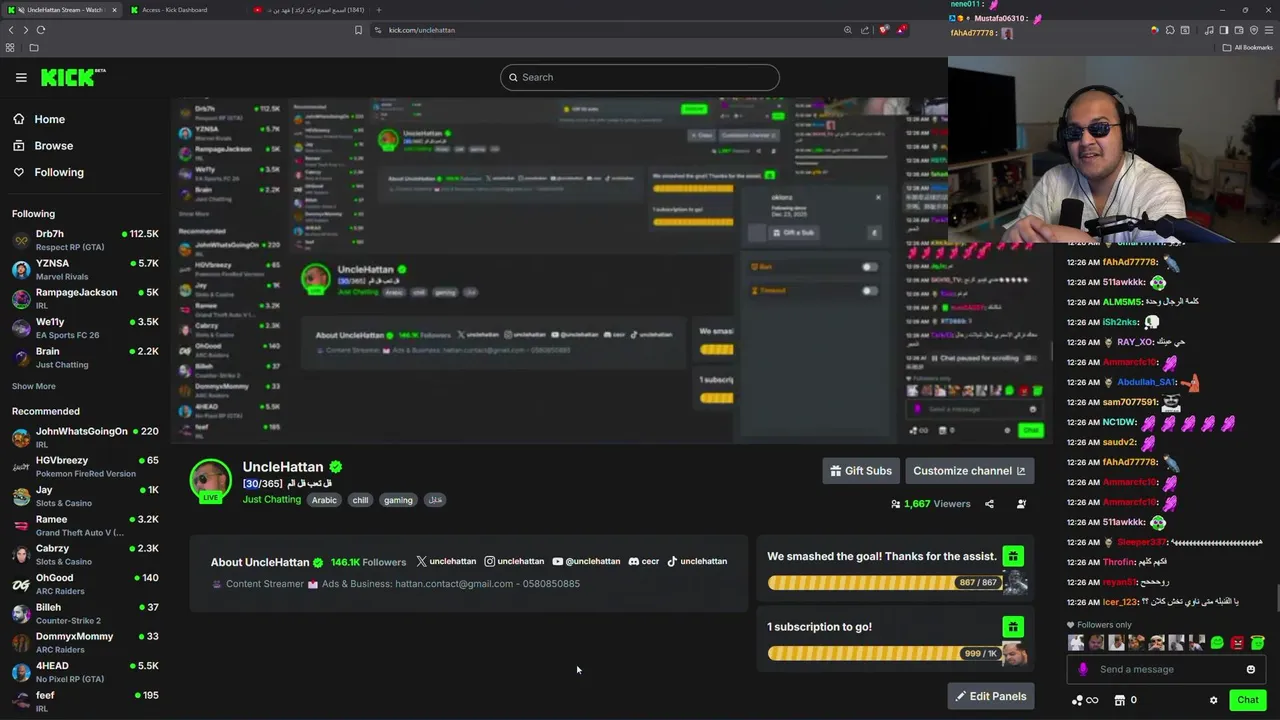Open We11y EA Sports FC channel
1280x720 pixels.
[85, 328]
